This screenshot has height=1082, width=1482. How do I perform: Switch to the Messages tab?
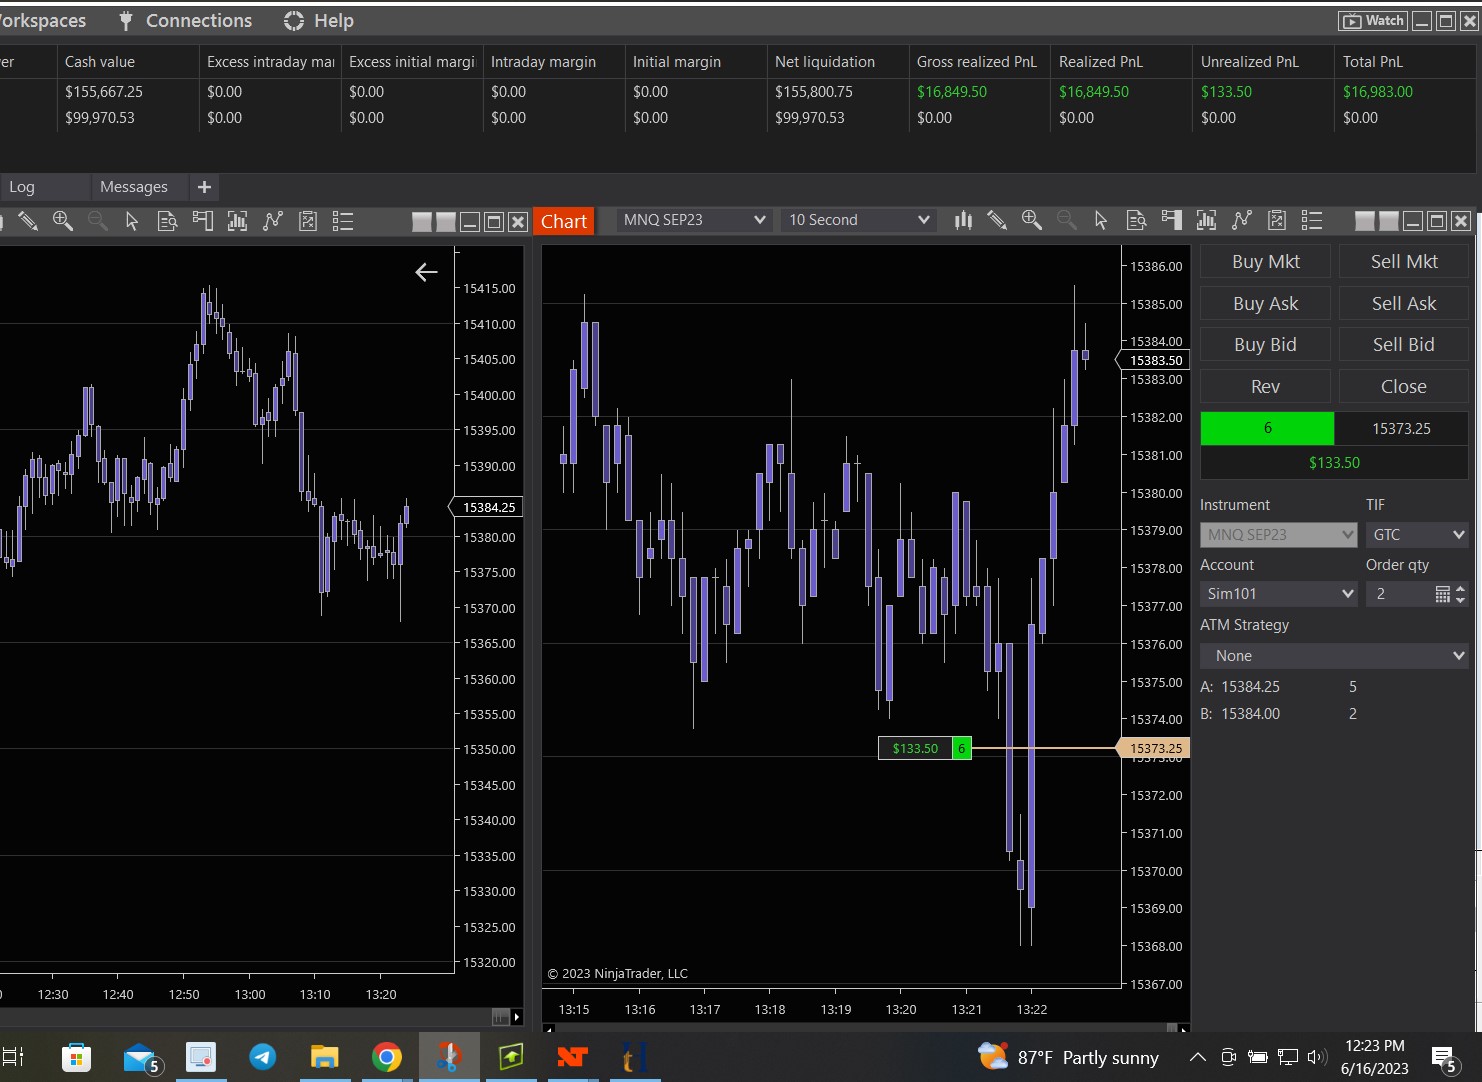134,187
